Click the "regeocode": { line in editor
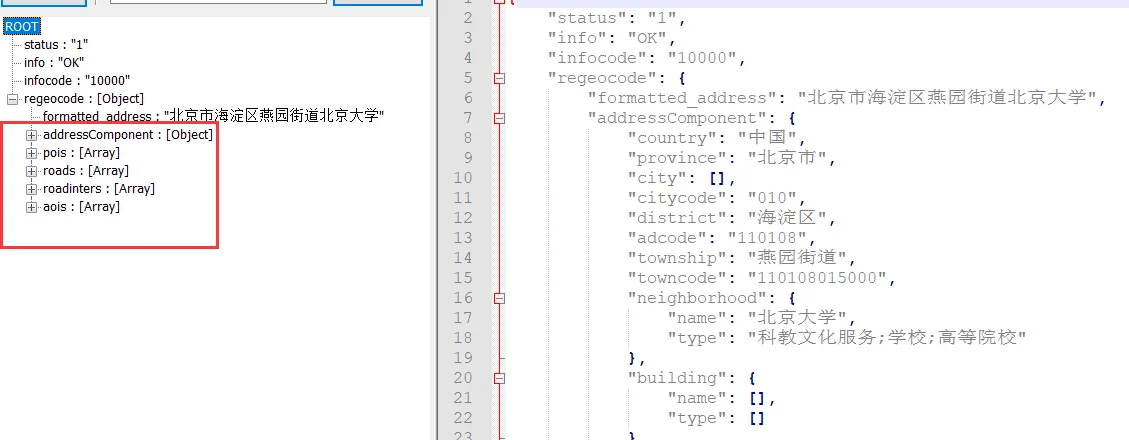This screenshot has height=440, width=1129. 619,78
